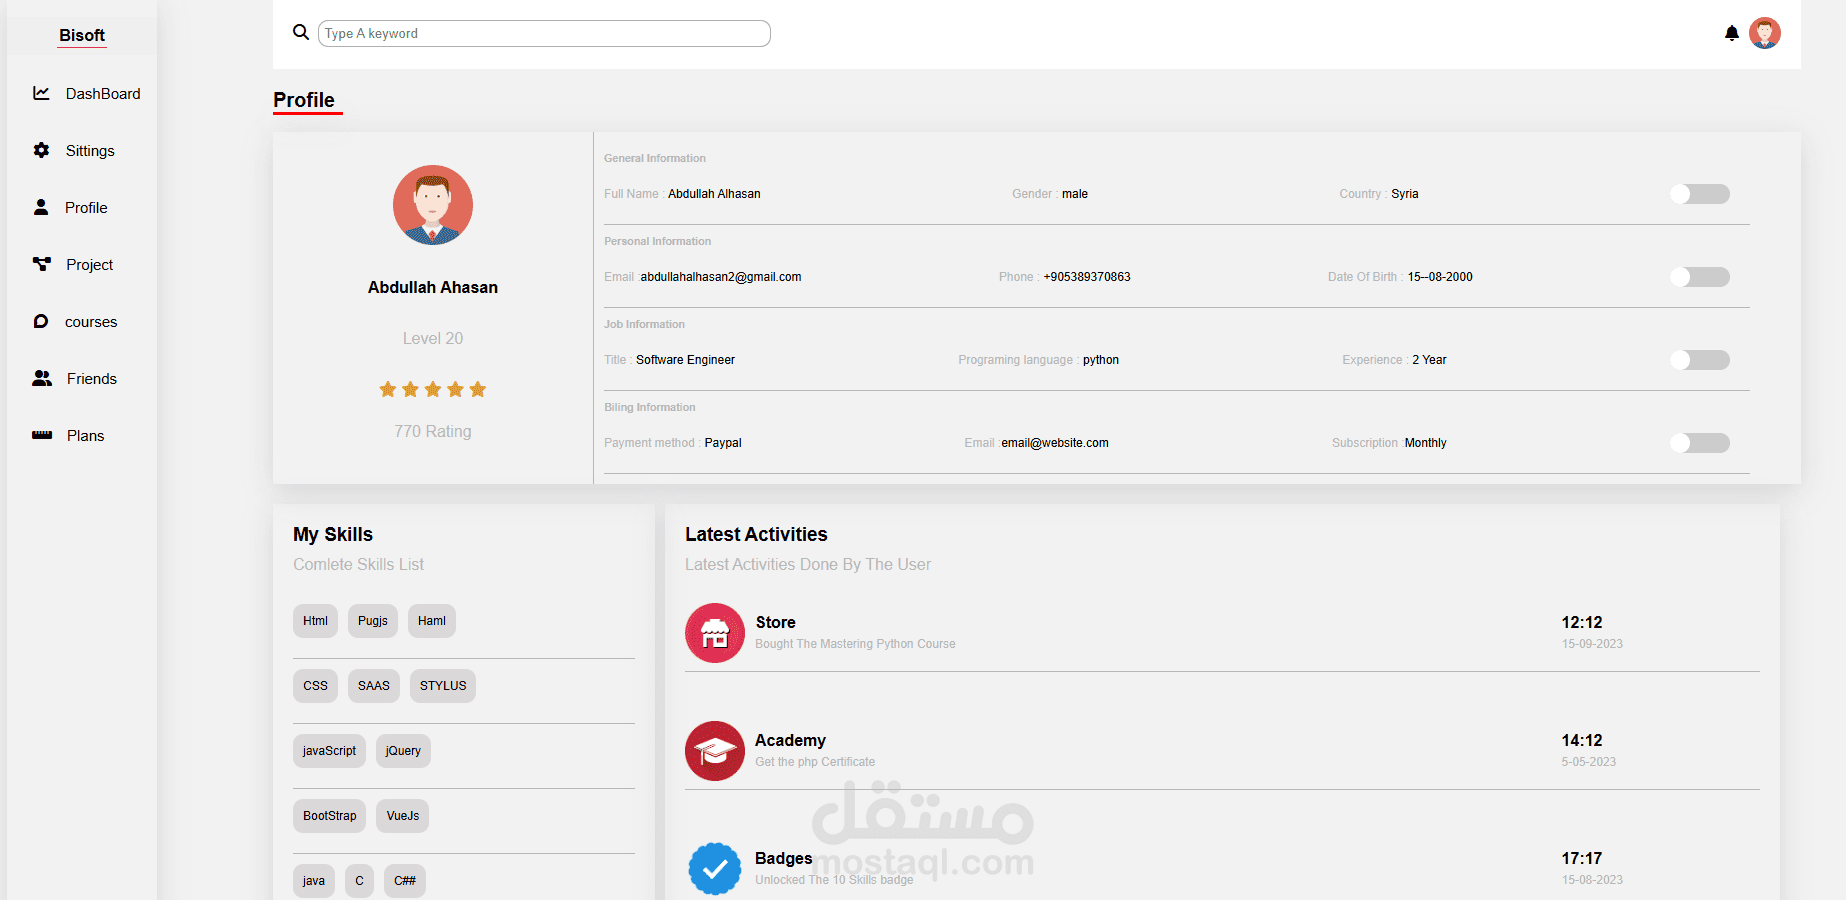This screenshot has width=1846, height=900.
Task: Toggle the Job Information switch
Action: click(1700, 360)
